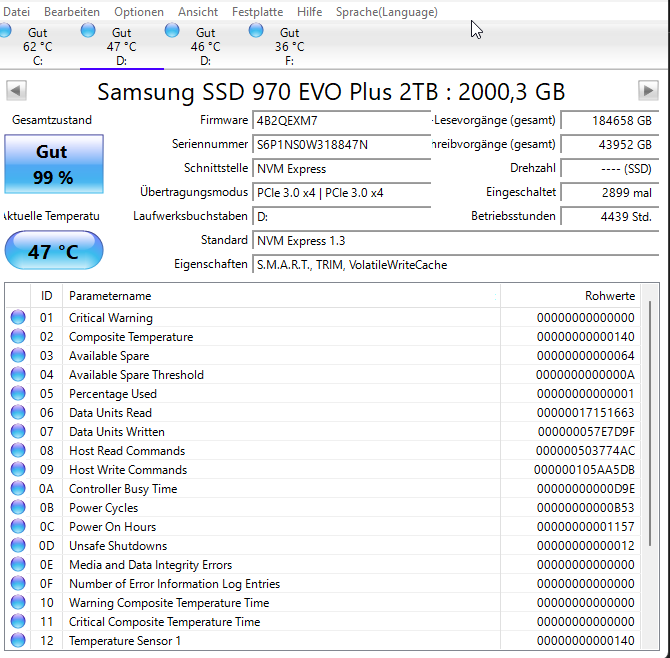Click status icon of Host Write Commands row
The image size is (670, 658).
[x=18, y=470]
